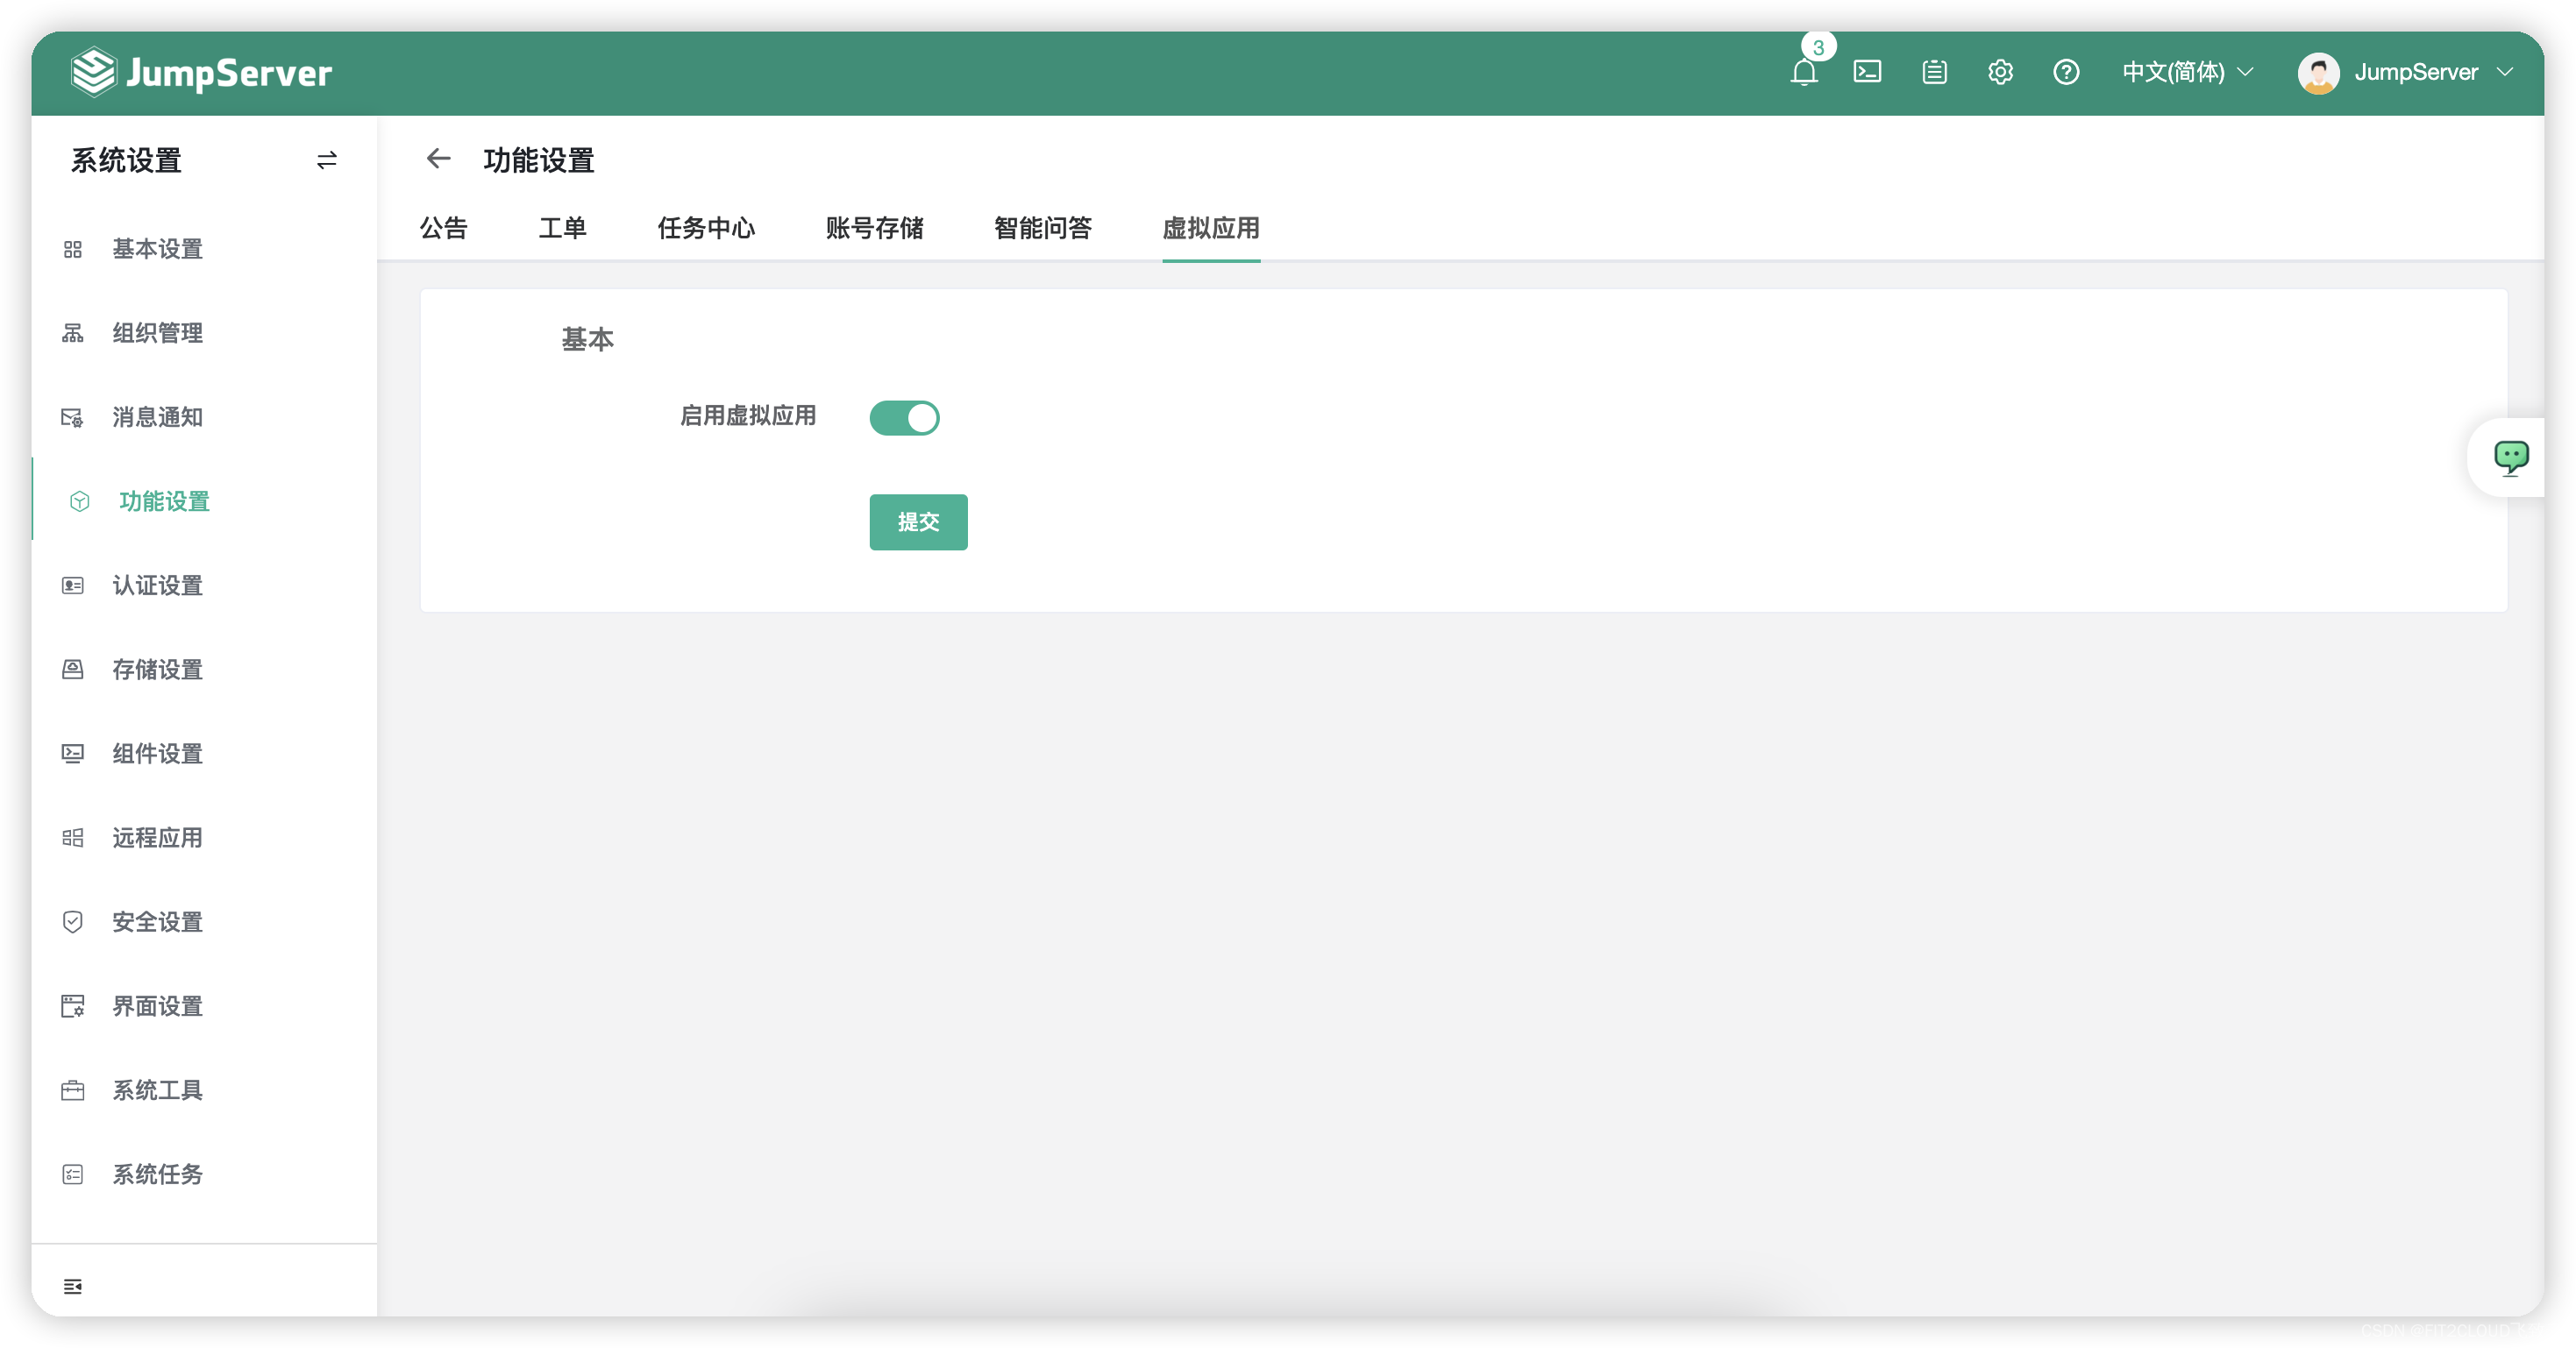Click the 提交 button

(x=918, y=521)
